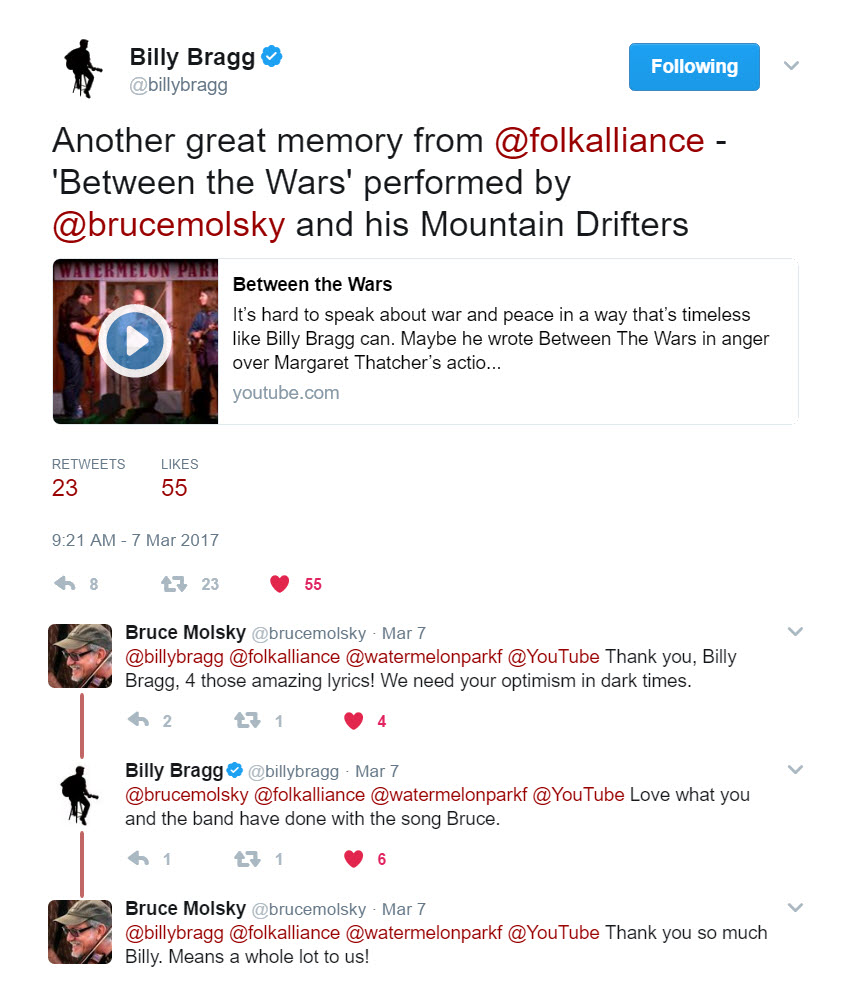View the list of 55 likes
852x984 pixels.
[x=179, y=478]
